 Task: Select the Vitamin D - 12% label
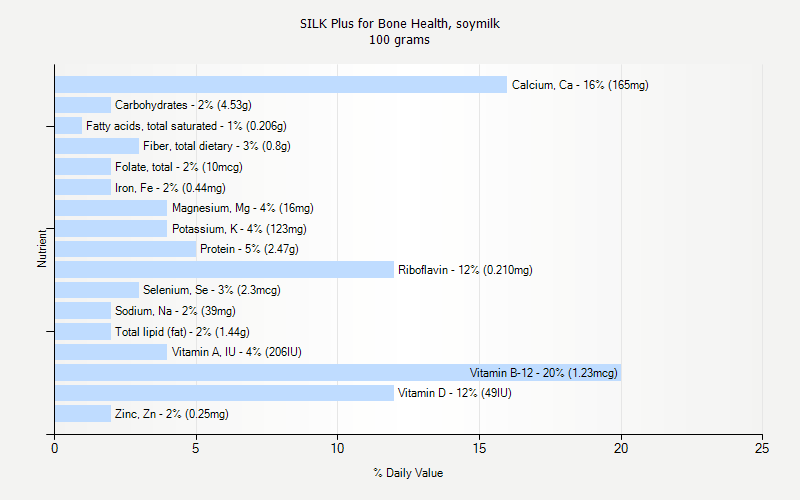(455, 393)
